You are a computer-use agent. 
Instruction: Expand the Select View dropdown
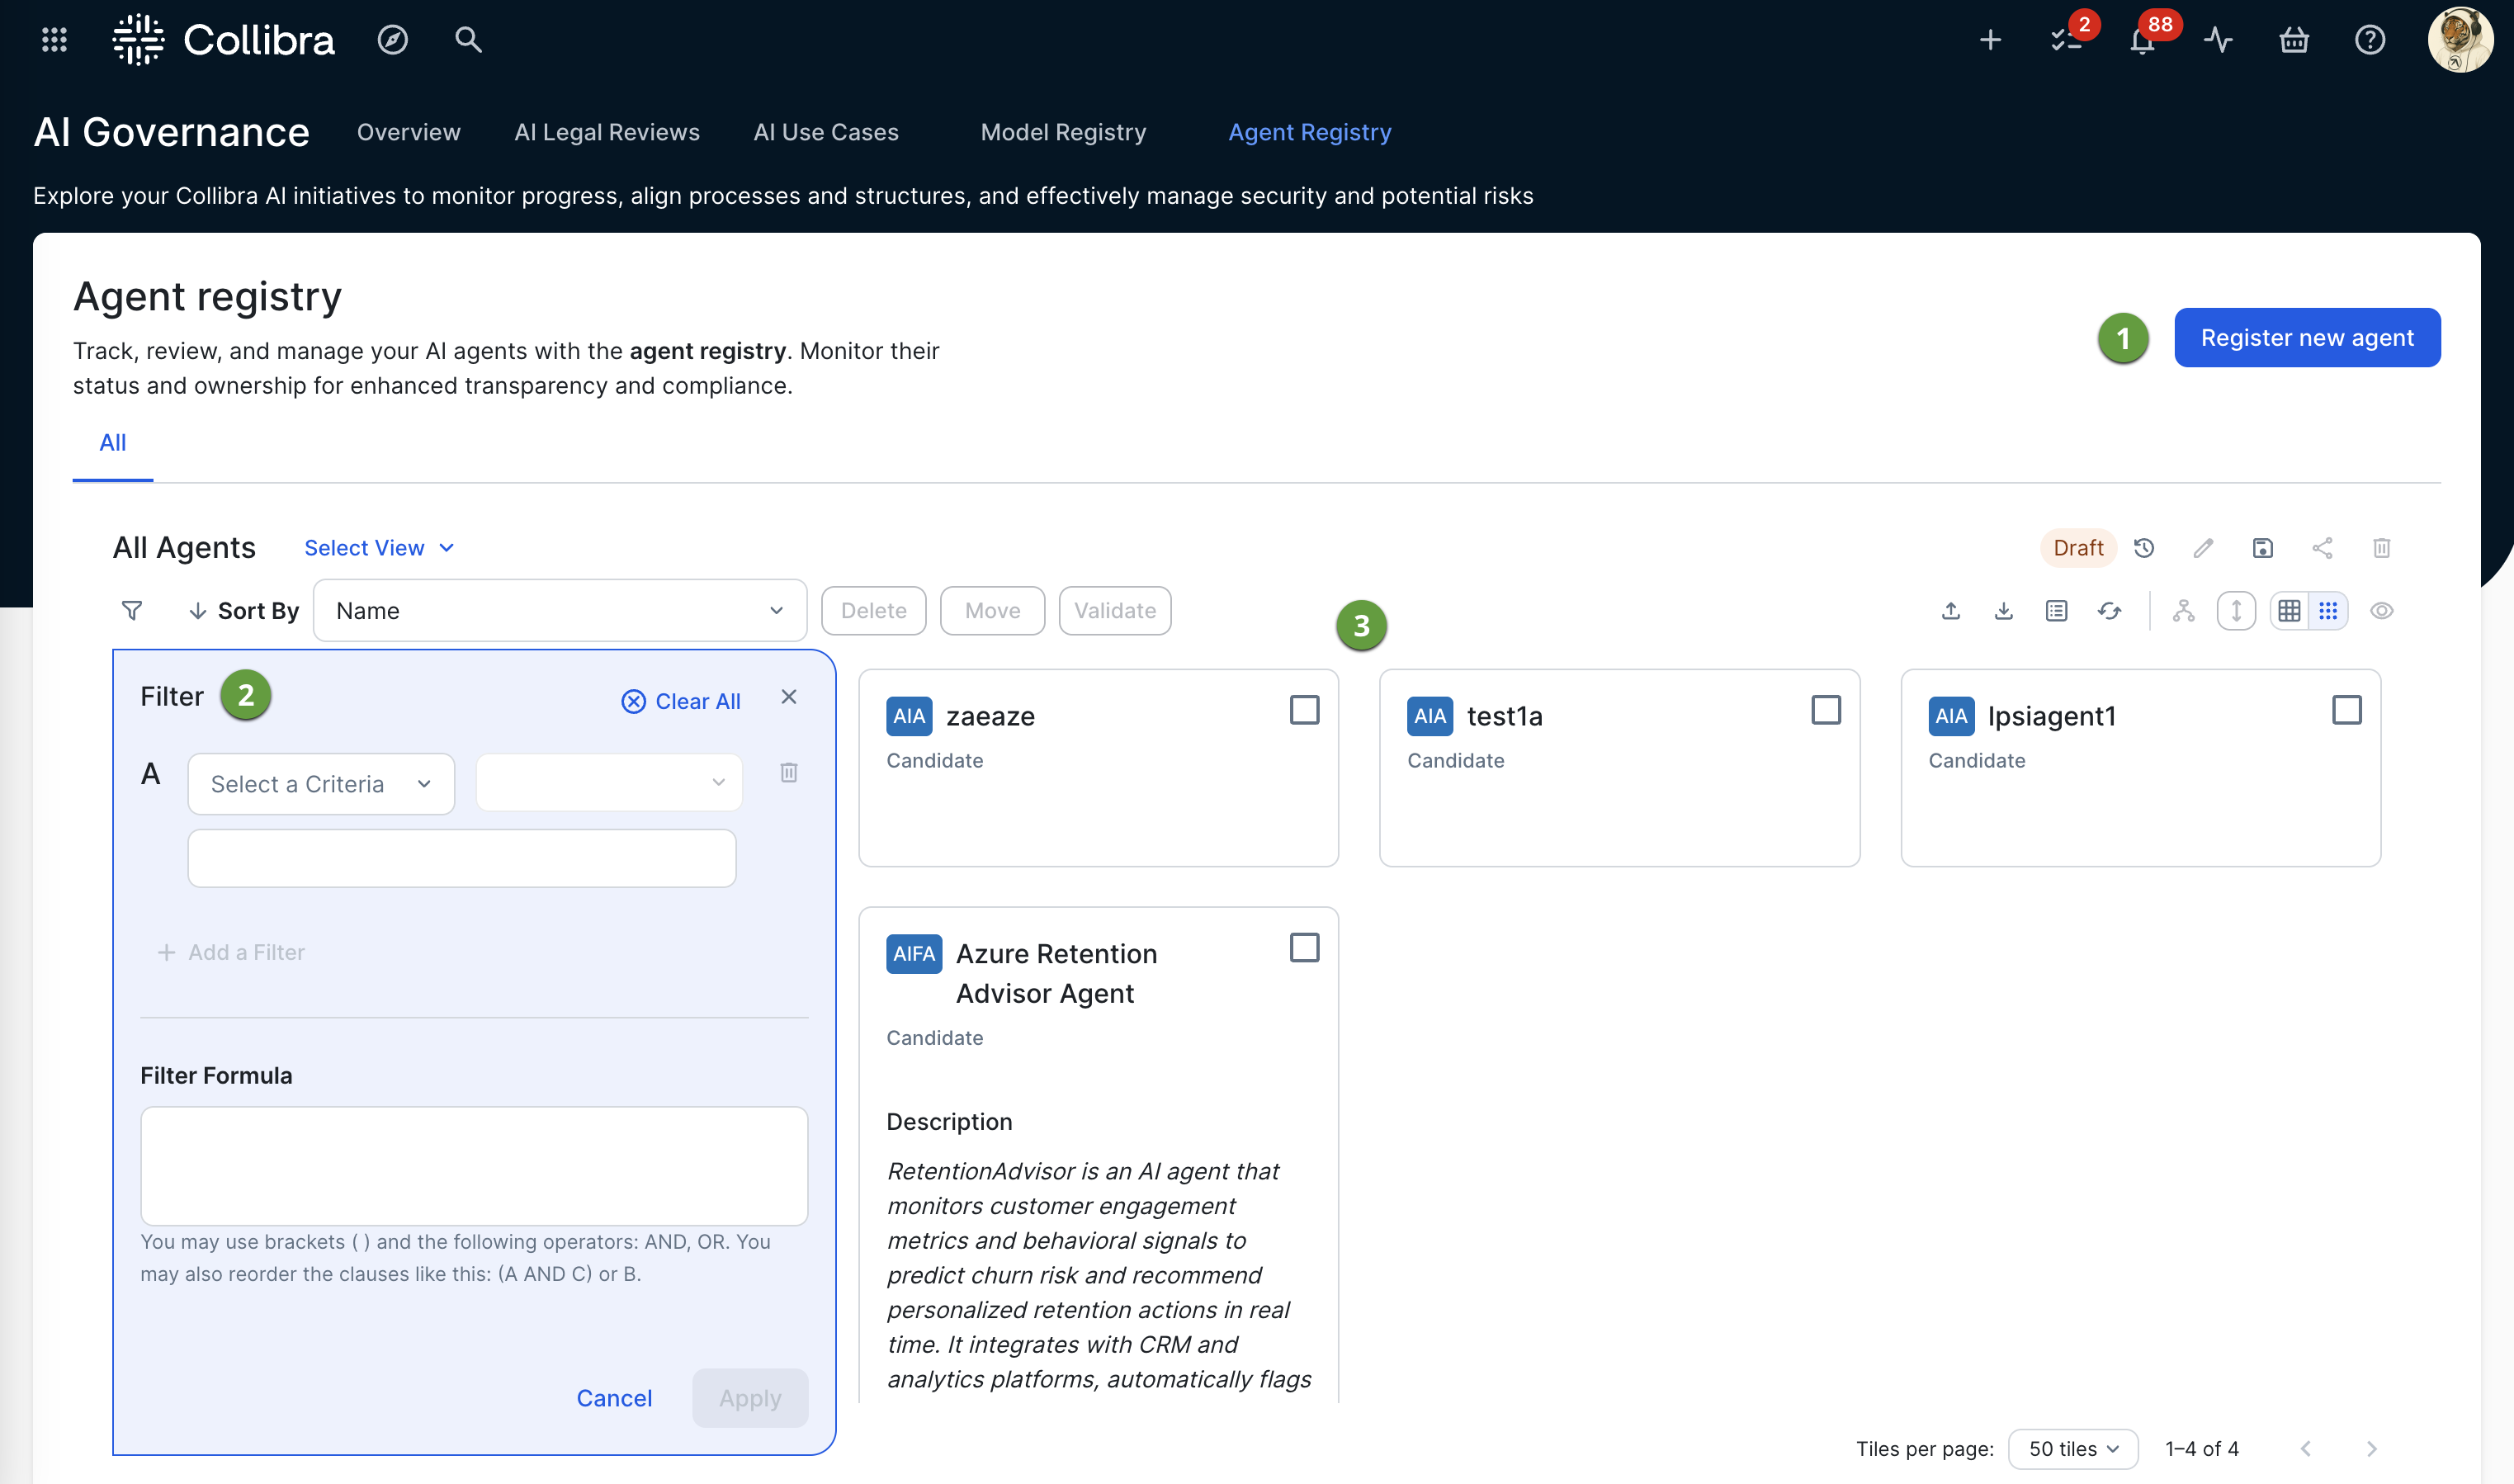pyautogui.click(x=379, y=548)
